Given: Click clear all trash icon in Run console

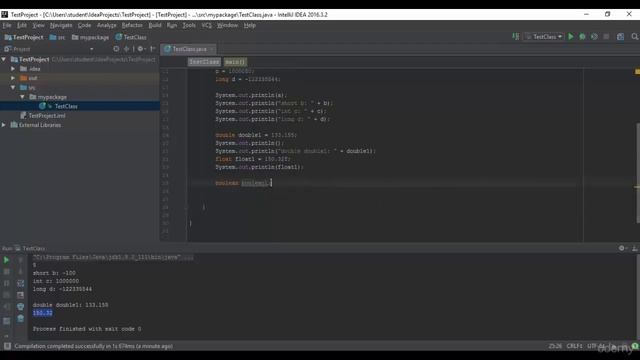Looking at the screenshot, I should (x=20, y=318).
